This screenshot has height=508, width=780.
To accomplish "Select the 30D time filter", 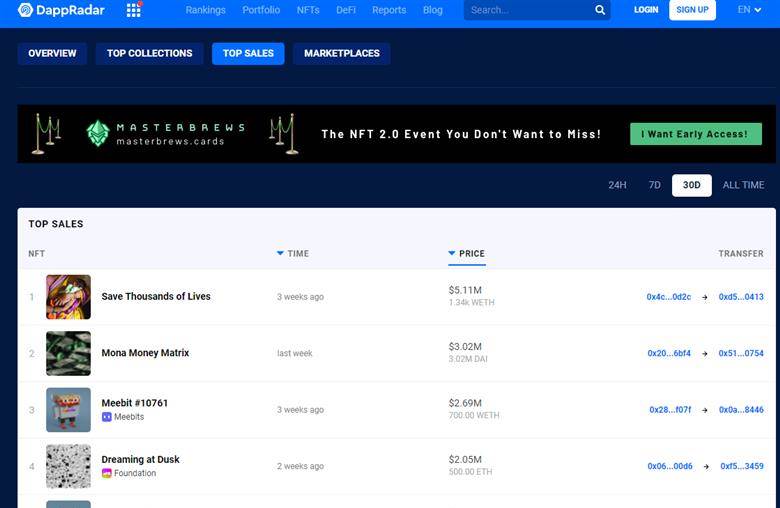I will pyautogui.click(x=691, y=185).
